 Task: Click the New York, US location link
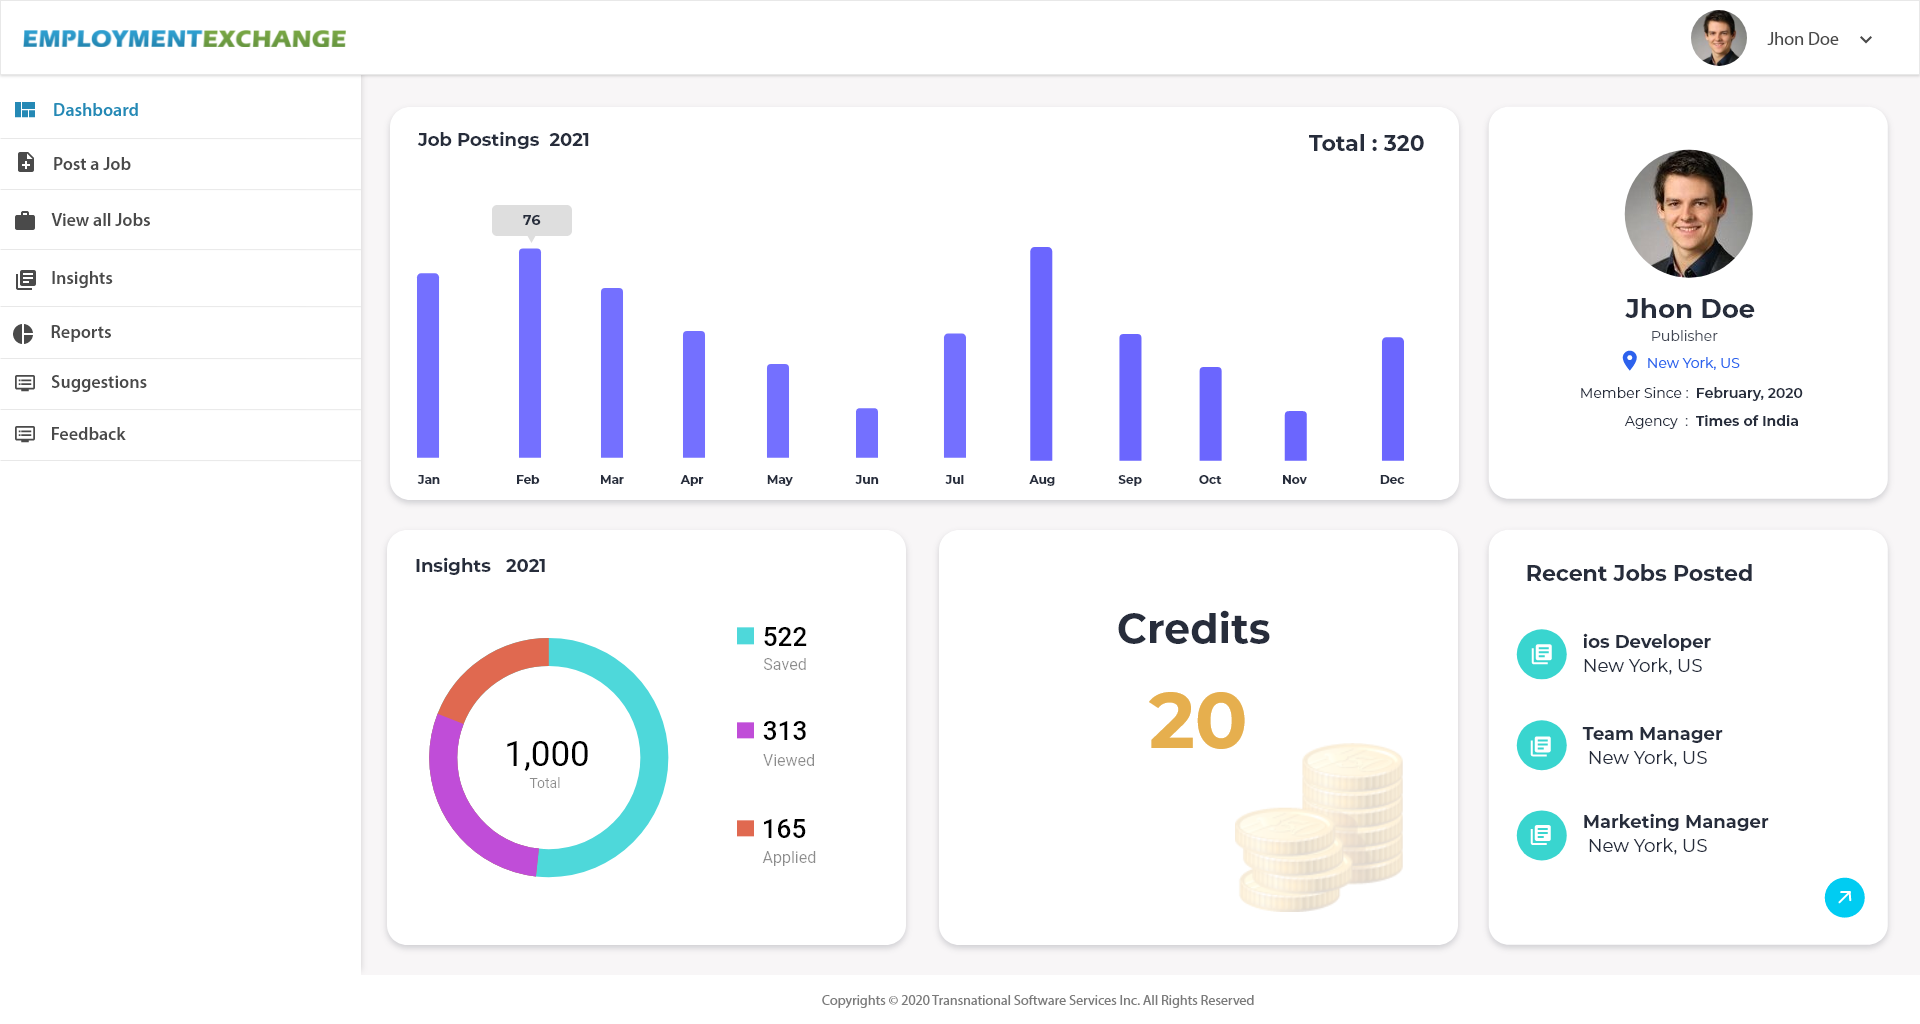1692,362
